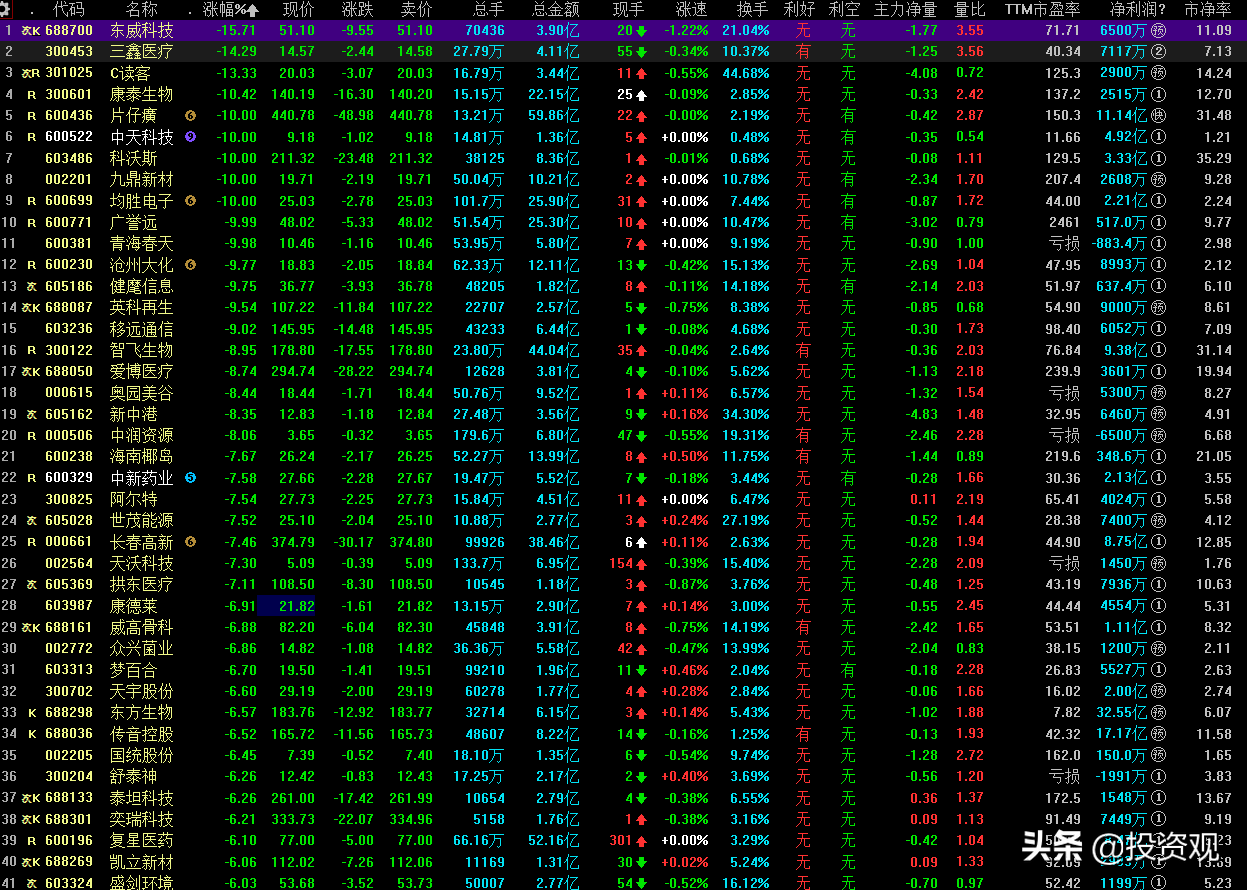Sort by the 利好 column header
This screenshot has height=890, width=1247.
[x=800, y=9]
